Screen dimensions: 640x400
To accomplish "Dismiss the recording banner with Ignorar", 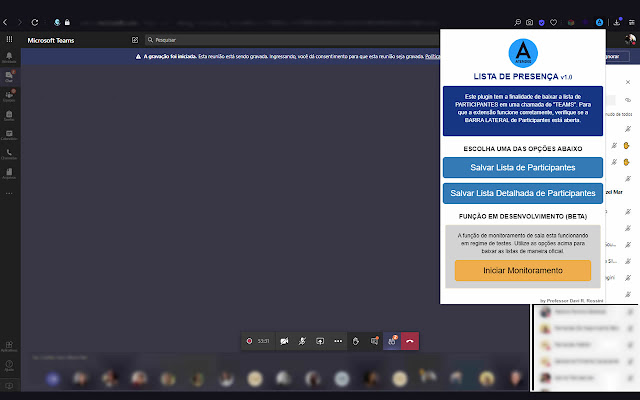I will [616, 56].
